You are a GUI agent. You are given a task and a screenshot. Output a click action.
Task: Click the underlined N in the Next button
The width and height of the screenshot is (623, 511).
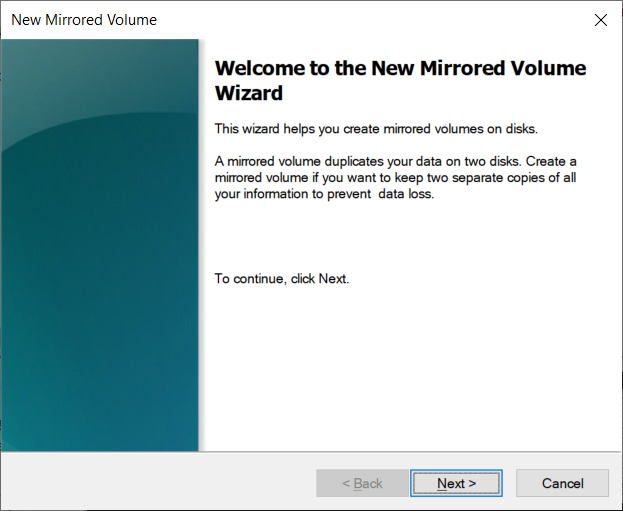tap(441, 484)
